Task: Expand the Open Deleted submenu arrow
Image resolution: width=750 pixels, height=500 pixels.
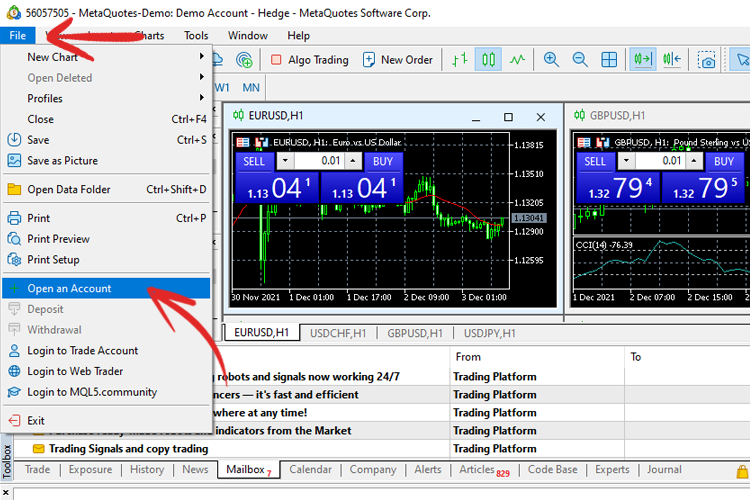Action: (x=201, y=77)
